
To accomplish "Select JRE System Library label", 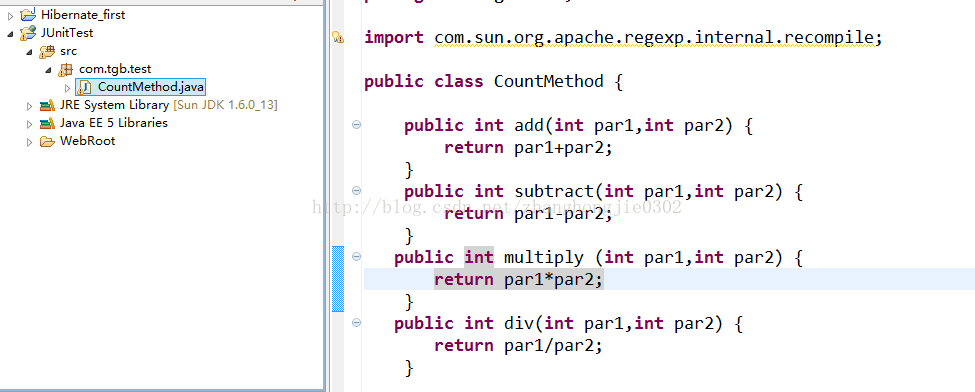I will 114,105.
